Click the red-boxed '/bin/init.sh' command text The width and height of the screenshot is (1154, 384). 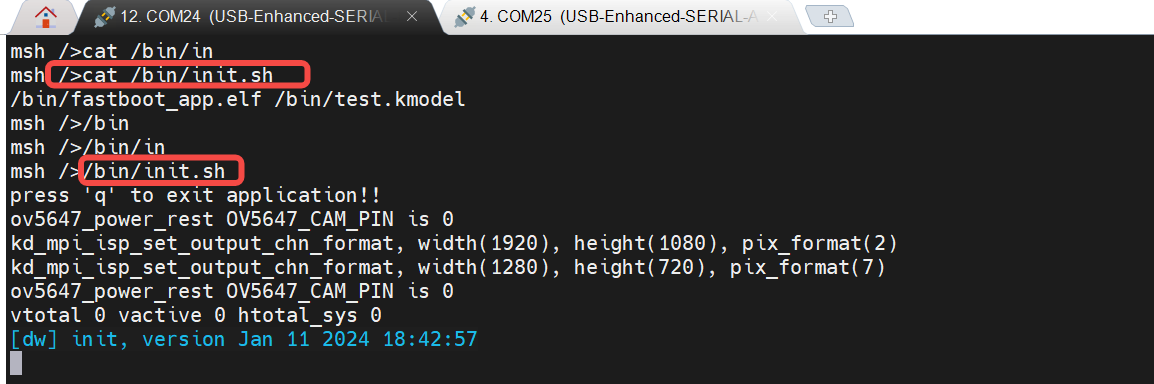(x=161, y=171)
